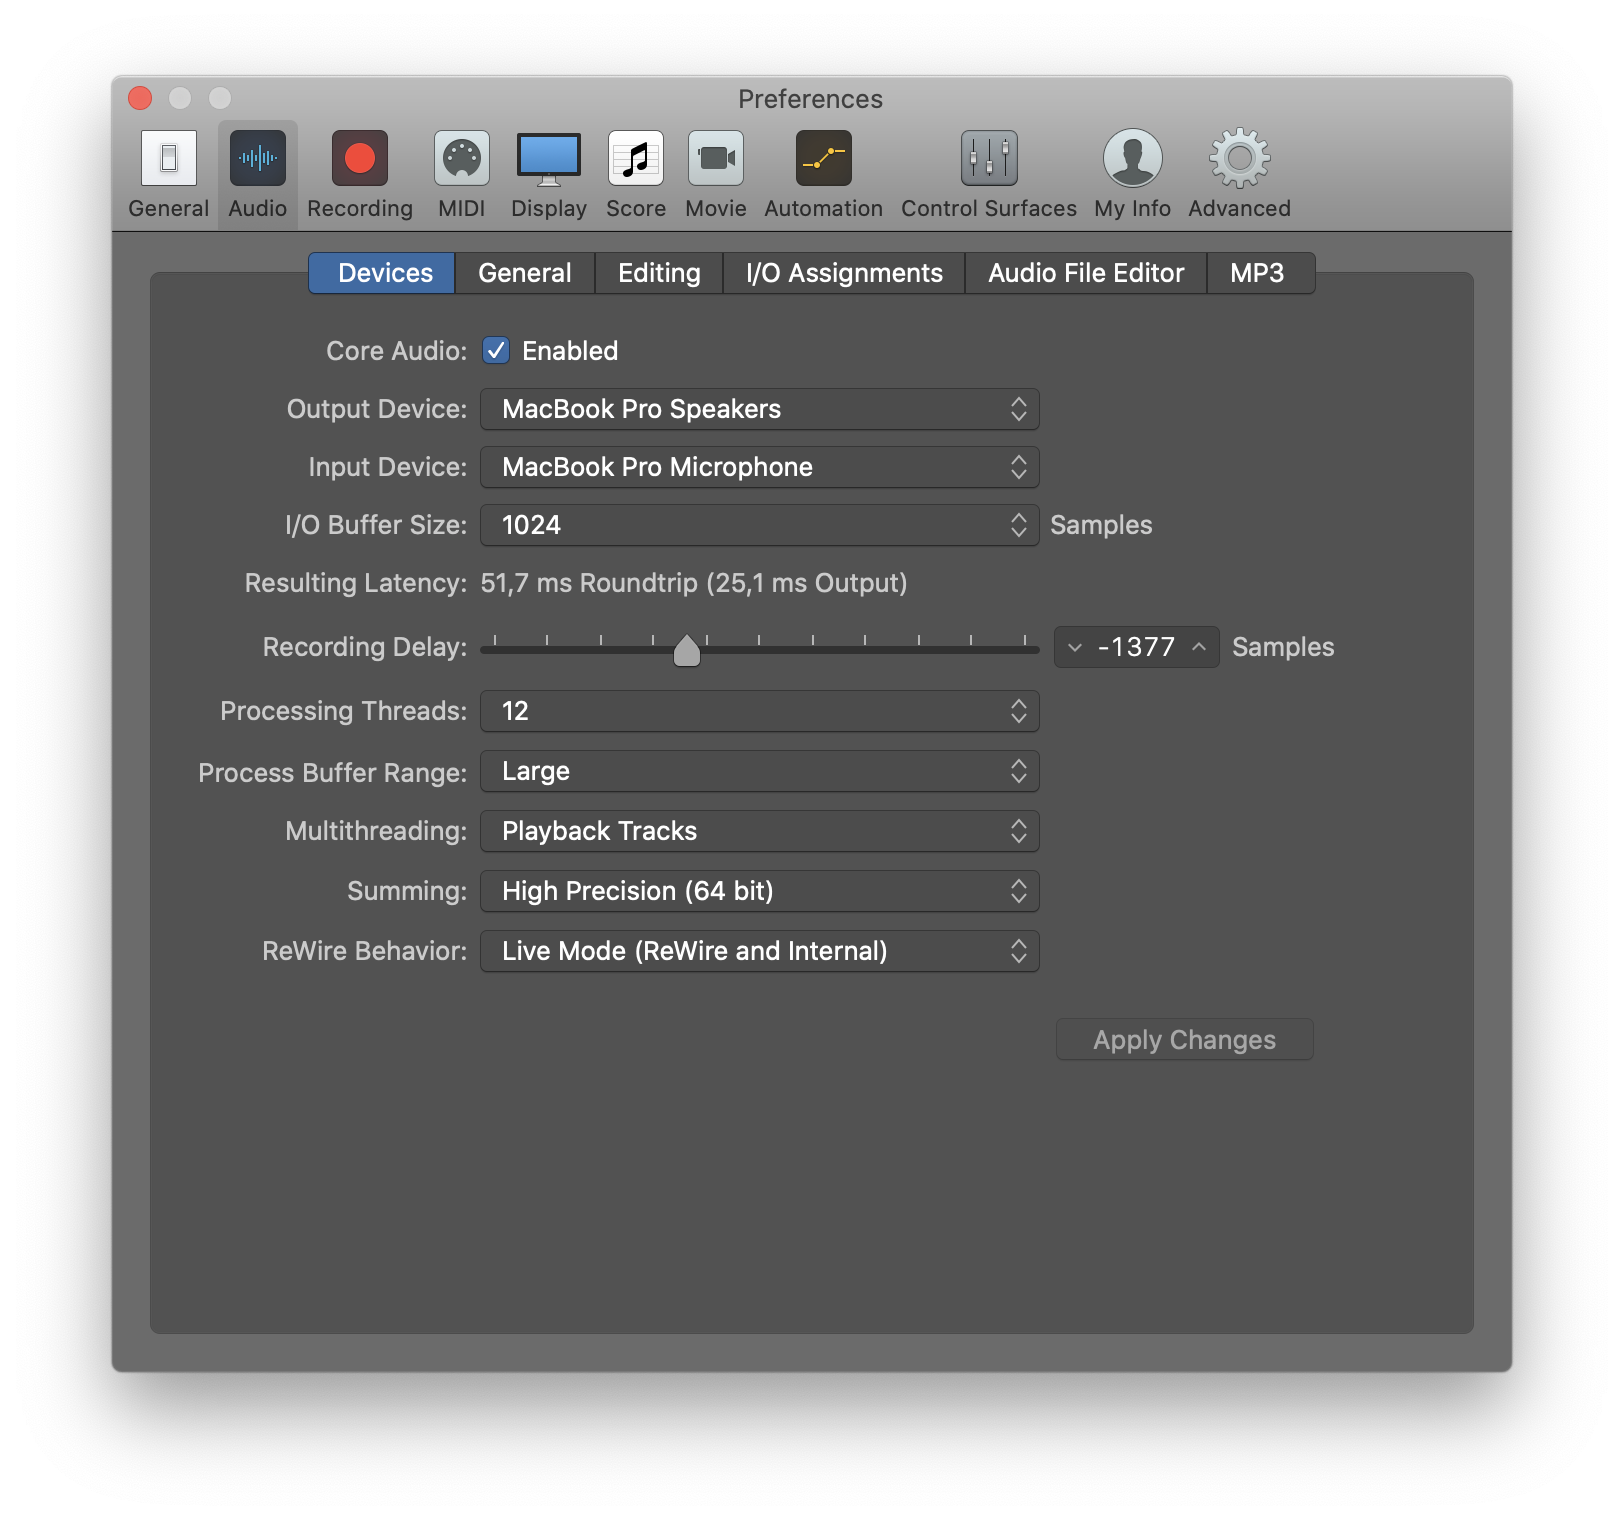Switch to the Editing tab

click(x=659, y=273)
